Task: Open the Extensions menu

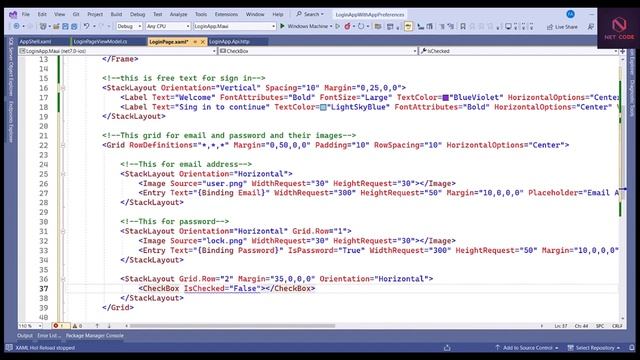Action: [226, 14]
